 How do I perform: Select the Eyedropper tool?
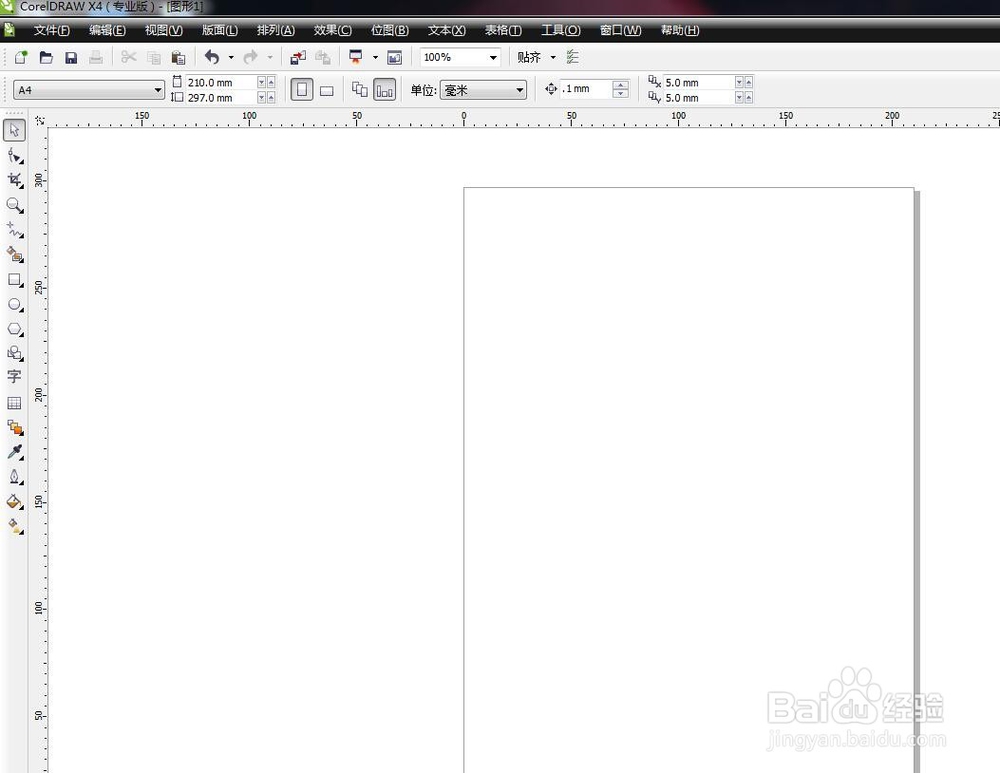(x=15, y=452)
